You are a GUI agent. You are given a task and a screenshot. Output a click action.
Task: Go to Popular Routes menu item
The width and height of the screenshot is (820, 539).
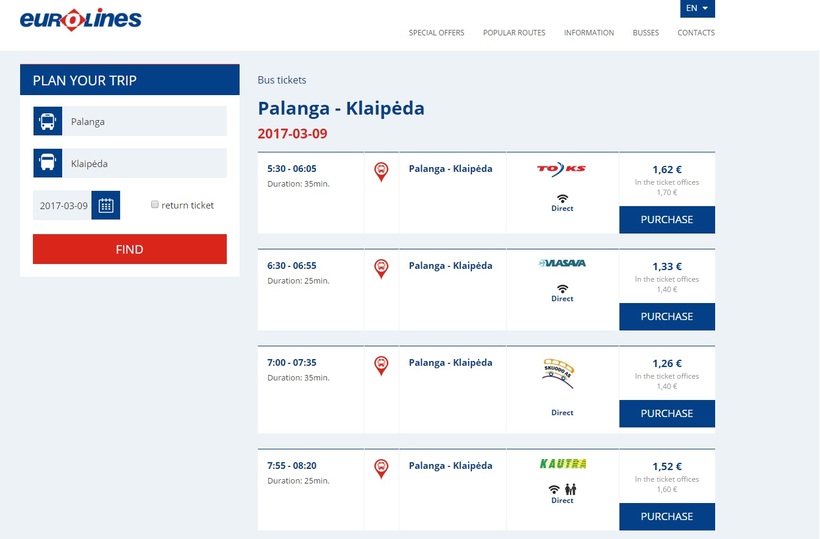pos(514,33)
